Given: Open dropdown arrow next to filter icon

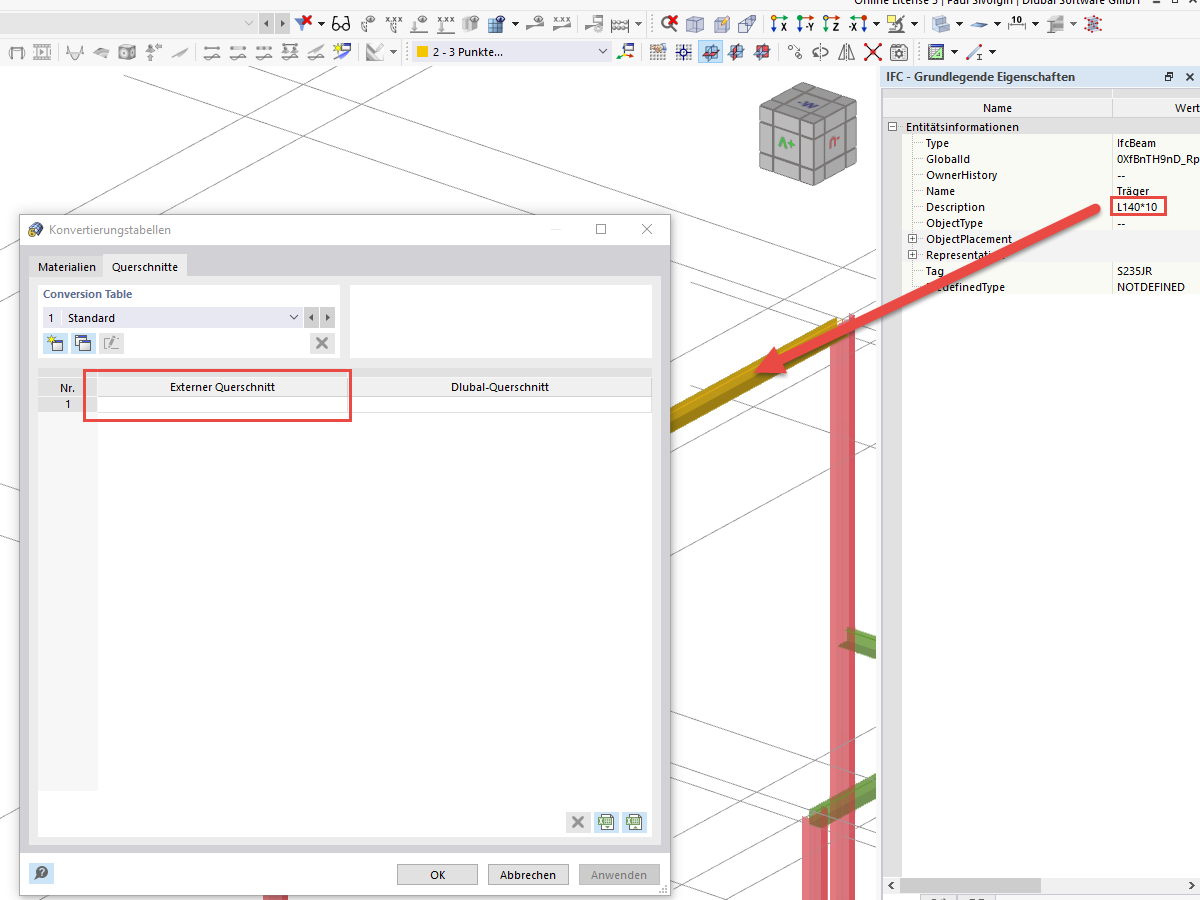Looking at the screenshot, I should [321, 23].
